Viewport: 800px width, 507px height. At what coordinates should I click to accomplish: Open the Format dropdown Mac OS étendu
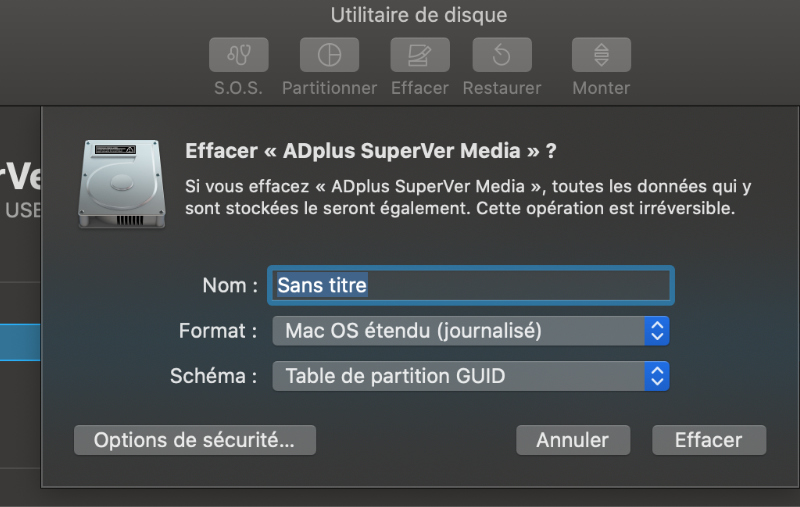tap(470, 331)
